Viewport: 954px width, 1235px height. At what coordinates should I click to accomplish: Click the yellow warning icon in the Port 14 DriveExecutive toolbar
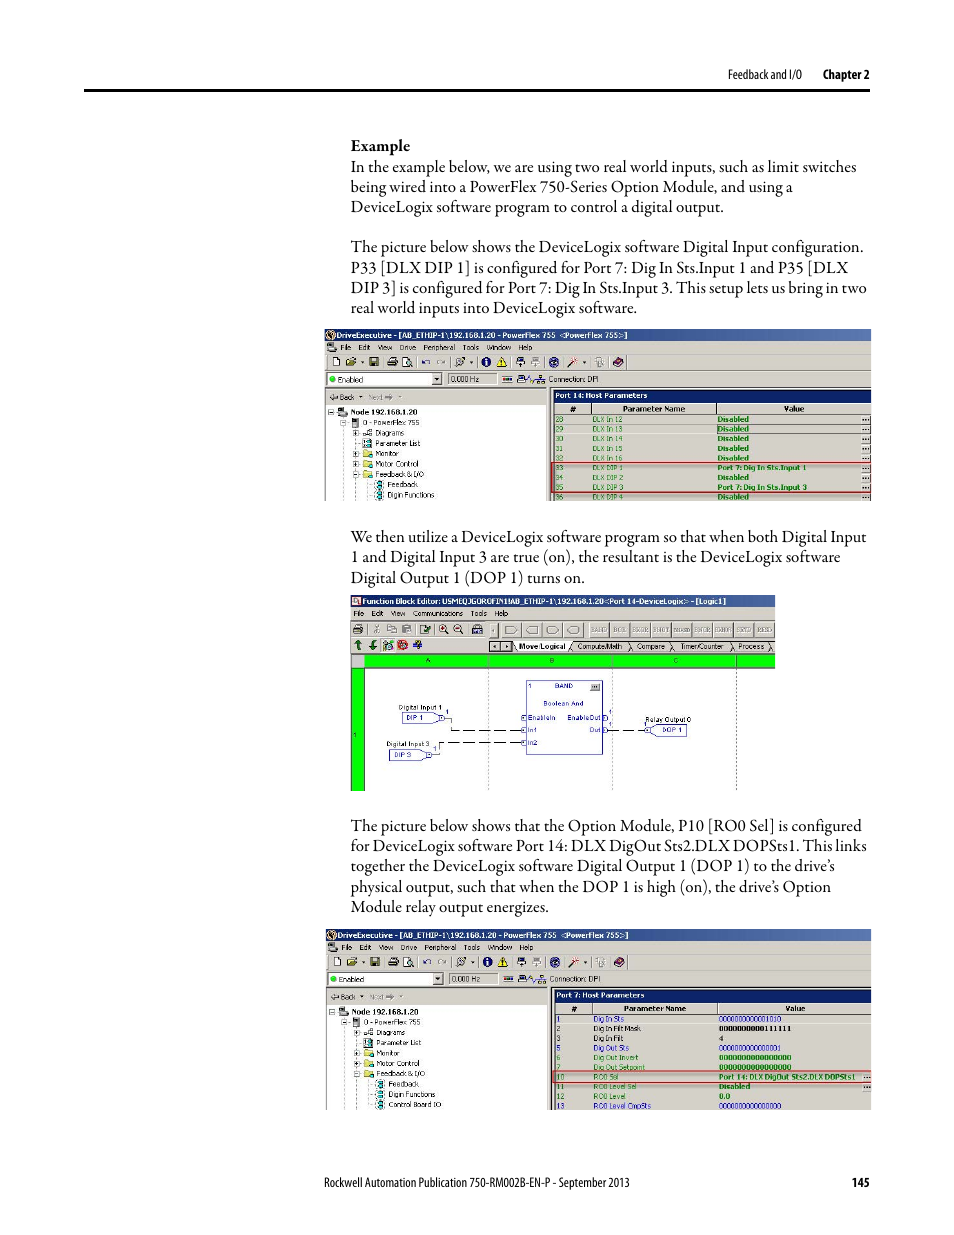point(502,362)
